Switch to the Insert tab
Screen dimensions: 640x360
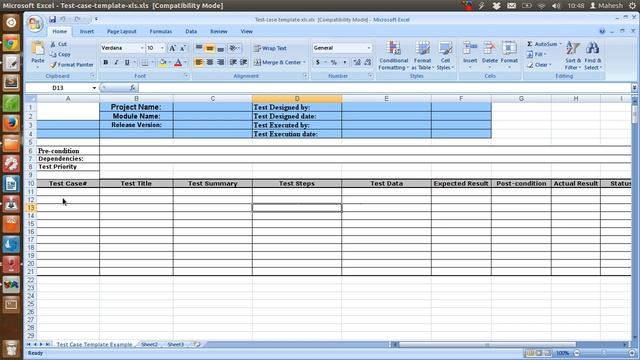coord(87,31)
